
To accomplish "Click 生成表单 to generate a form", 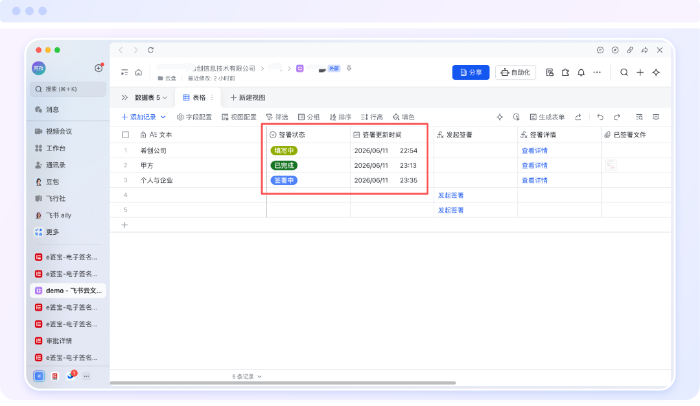I will (x=547, y=117).
